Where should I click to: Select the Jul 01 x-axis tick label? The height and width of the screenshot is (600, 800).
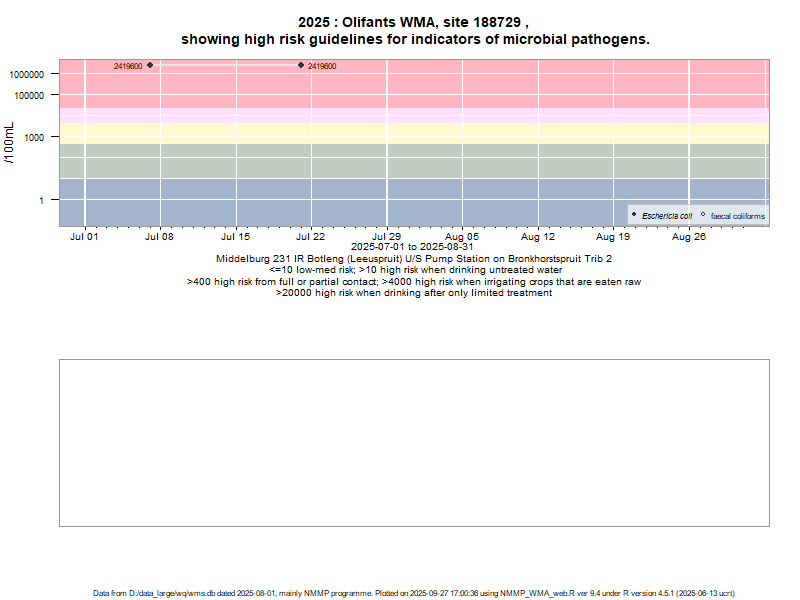click(84, 237)
